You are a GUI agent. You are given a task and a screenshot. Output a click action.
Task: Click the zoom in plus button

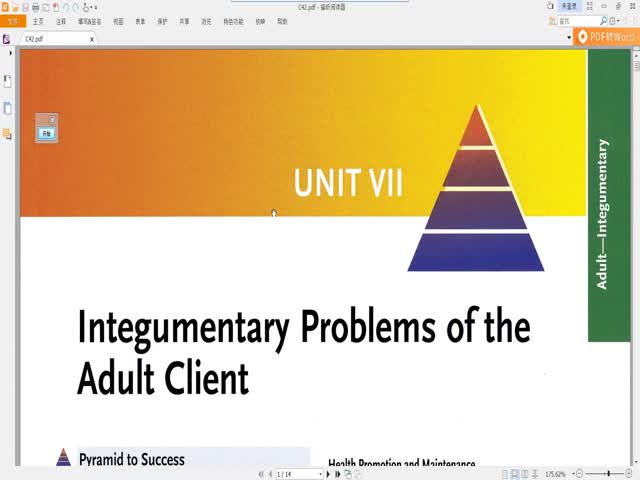pyautogui.click(x=631, y=473)
